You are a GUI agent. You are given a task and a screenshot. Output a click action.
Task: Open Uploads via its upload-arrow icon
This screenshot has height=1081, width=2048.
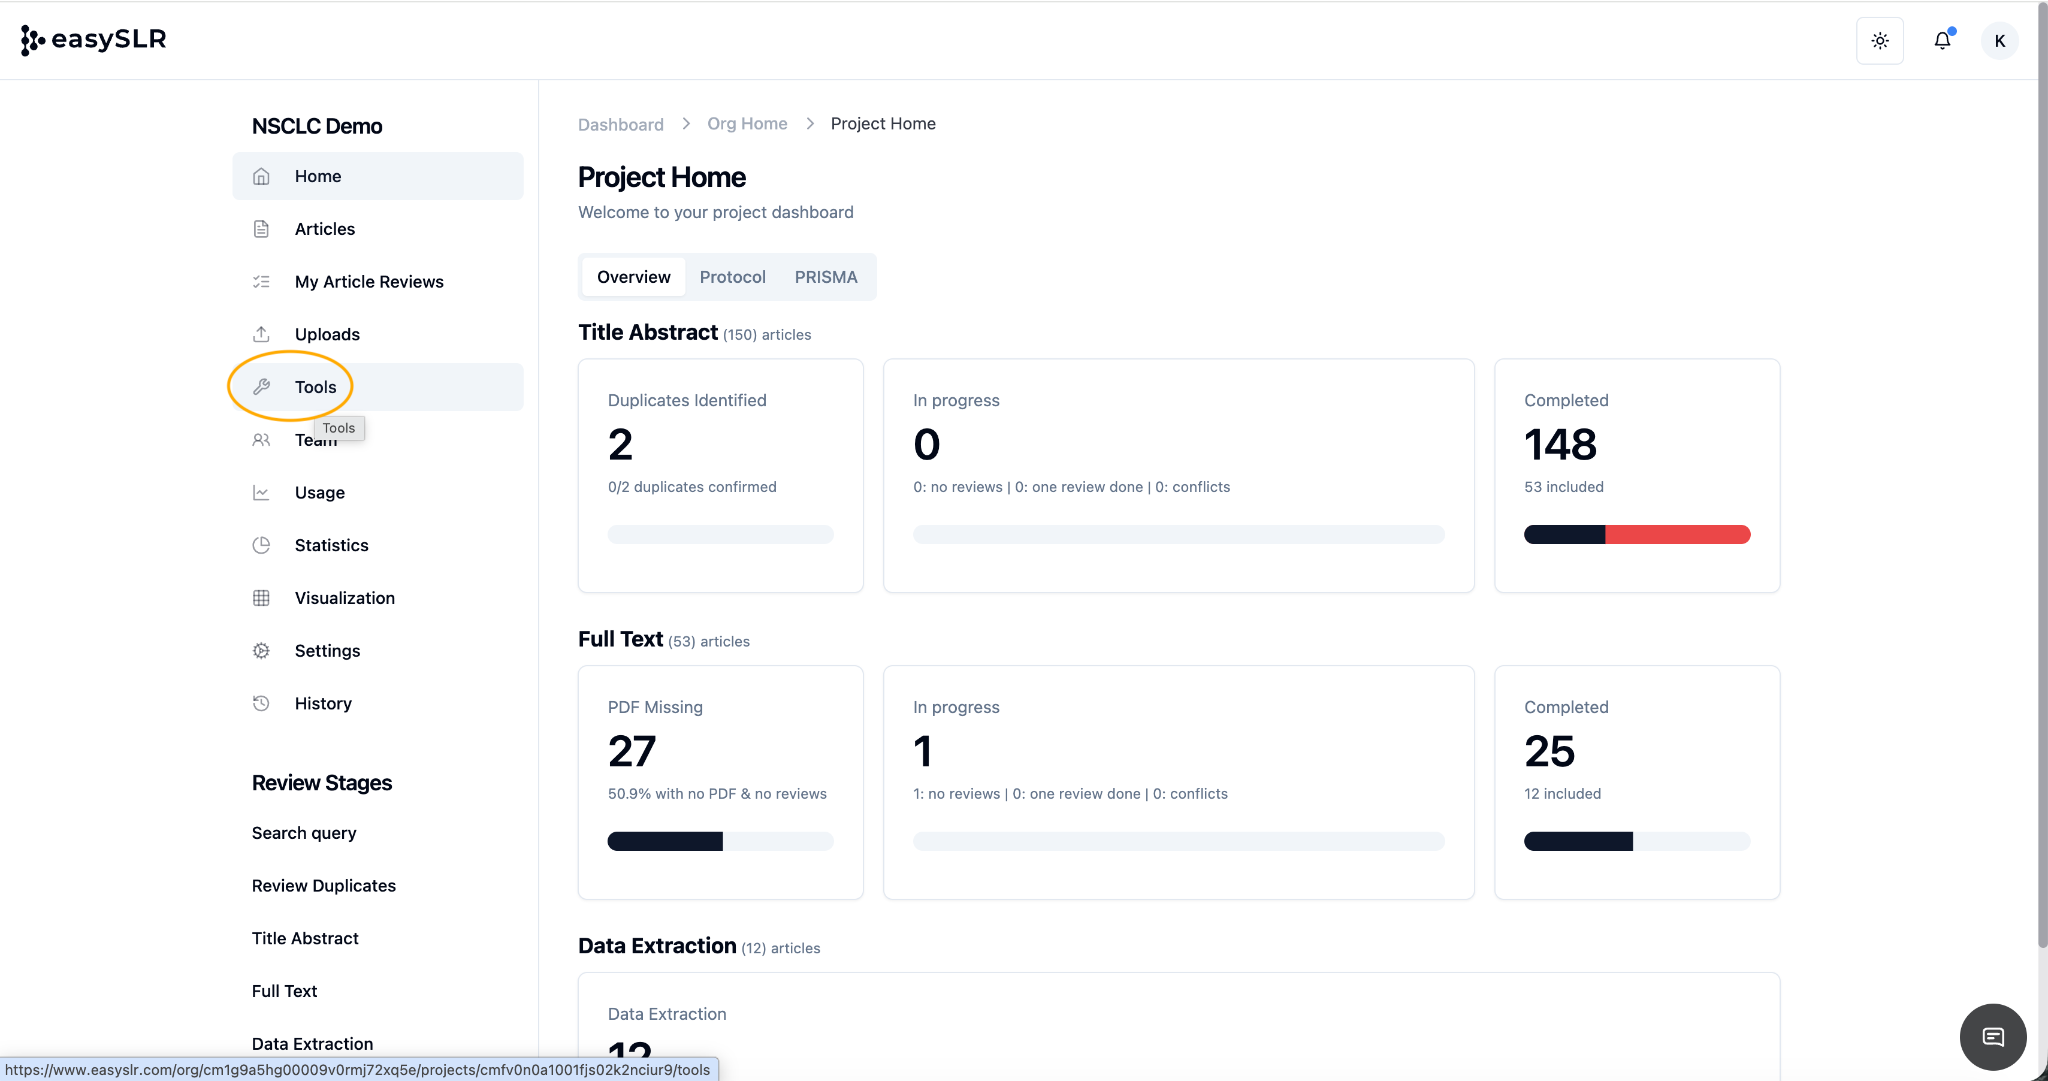point(261,334)
